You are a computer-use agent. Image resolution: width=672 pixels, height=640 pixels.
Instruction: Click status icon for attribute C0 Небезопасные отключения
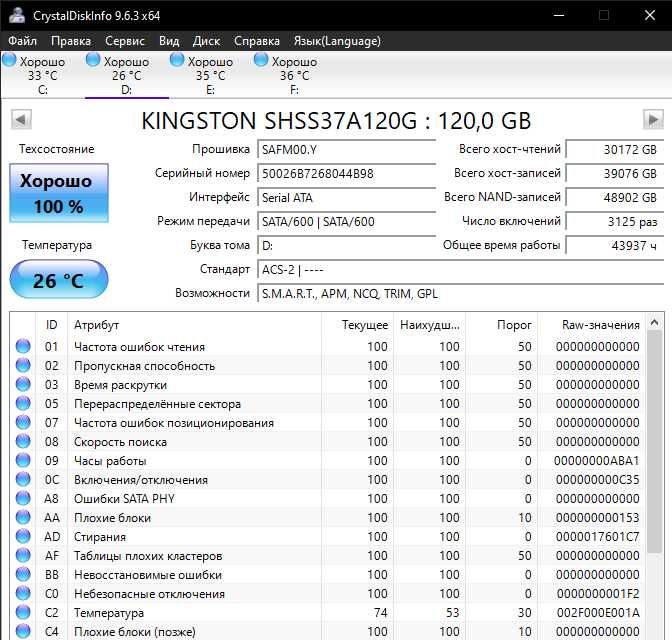(23, 593)
